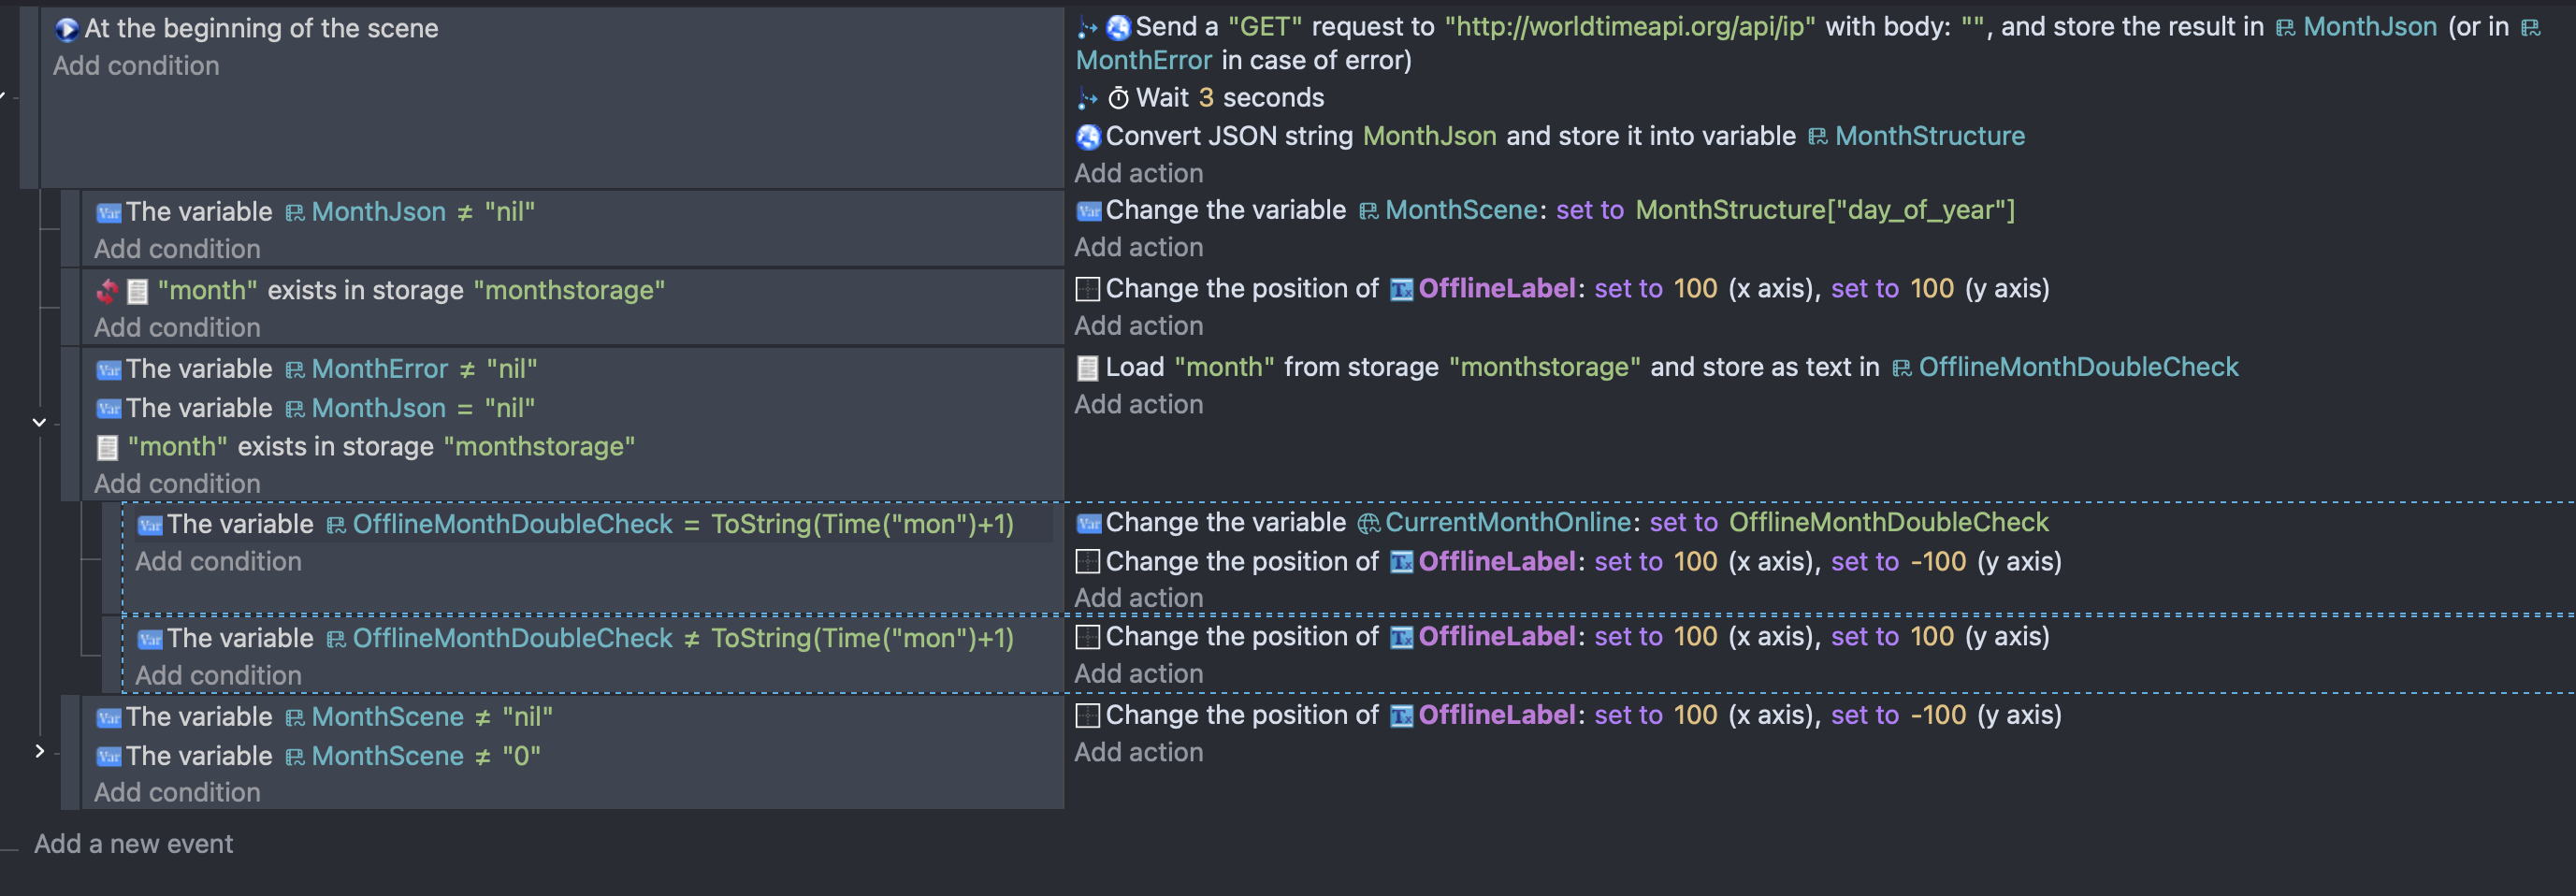Add condition under 'At the beginning of the scene'

click(136, 66)
